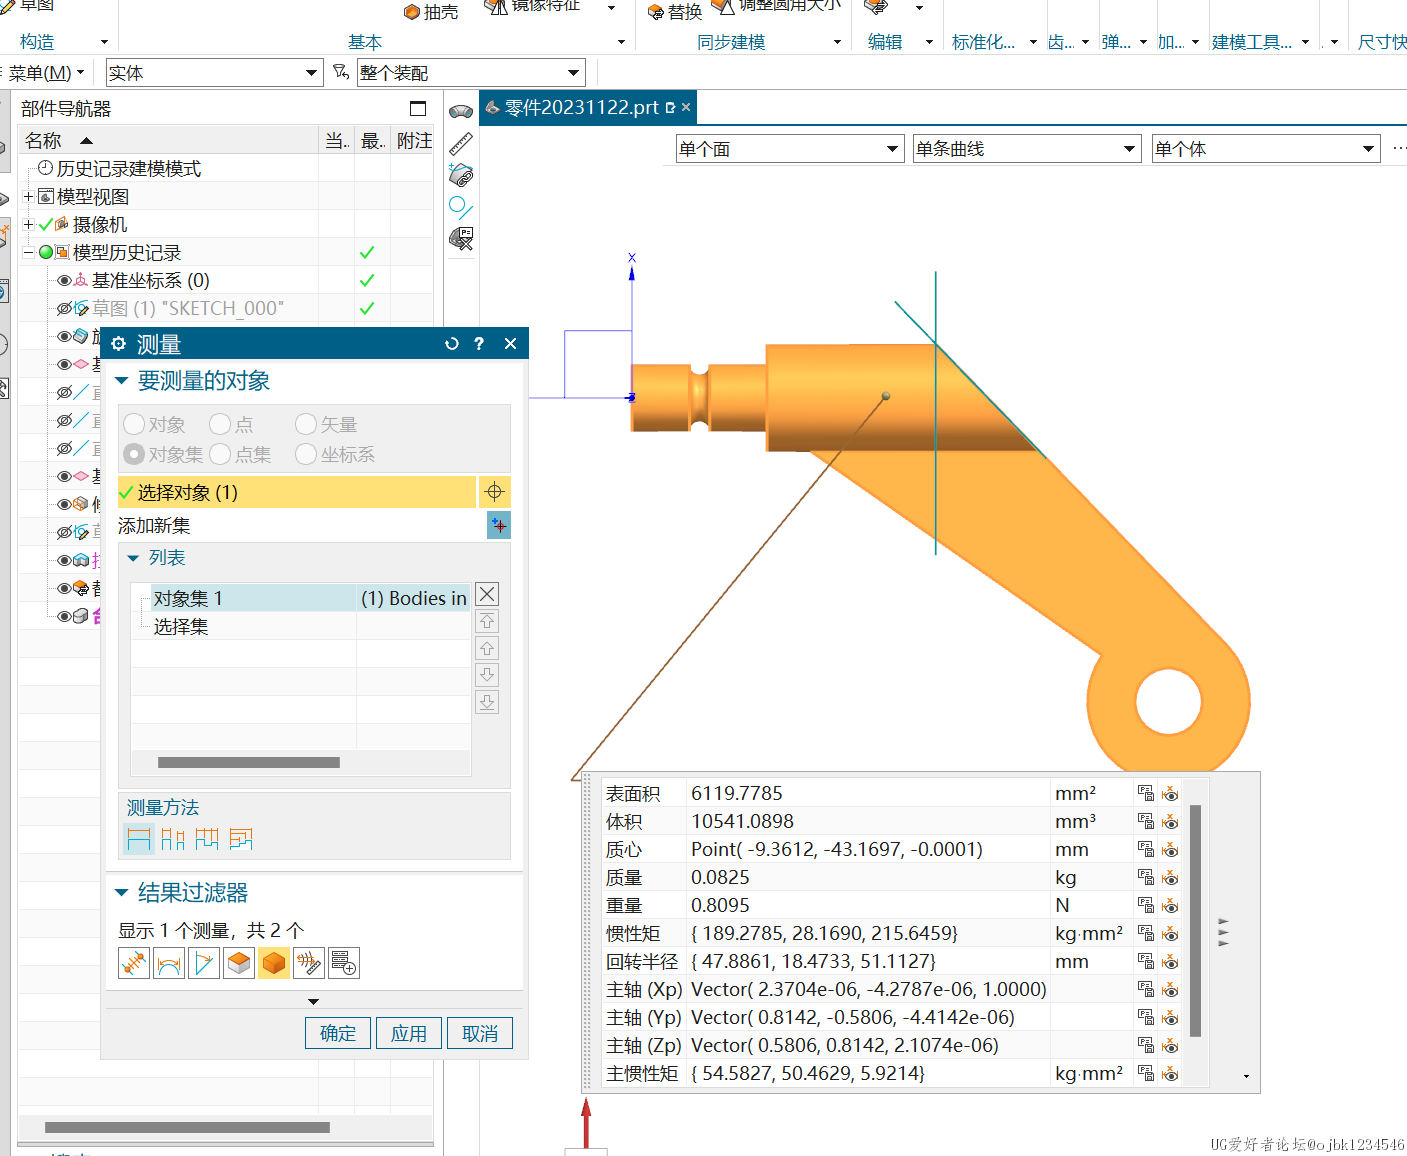Expand the 模型视图 tree node
Image resolution: width=1407 pixels, height=1156 pixels.
(x=29, y=197)
